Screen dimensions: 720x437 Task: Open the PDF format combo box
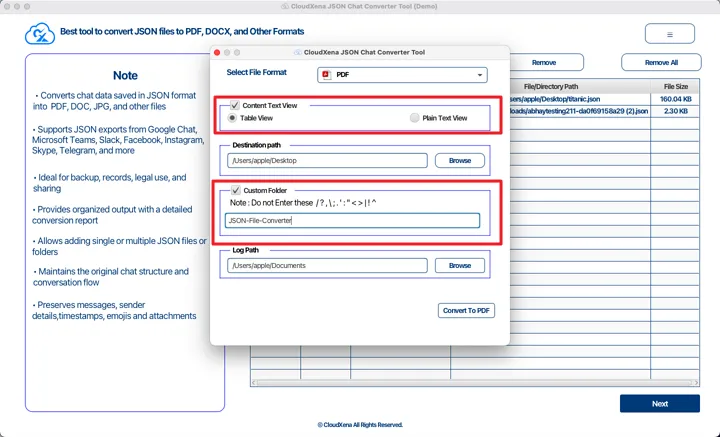(x=401, y=75)
